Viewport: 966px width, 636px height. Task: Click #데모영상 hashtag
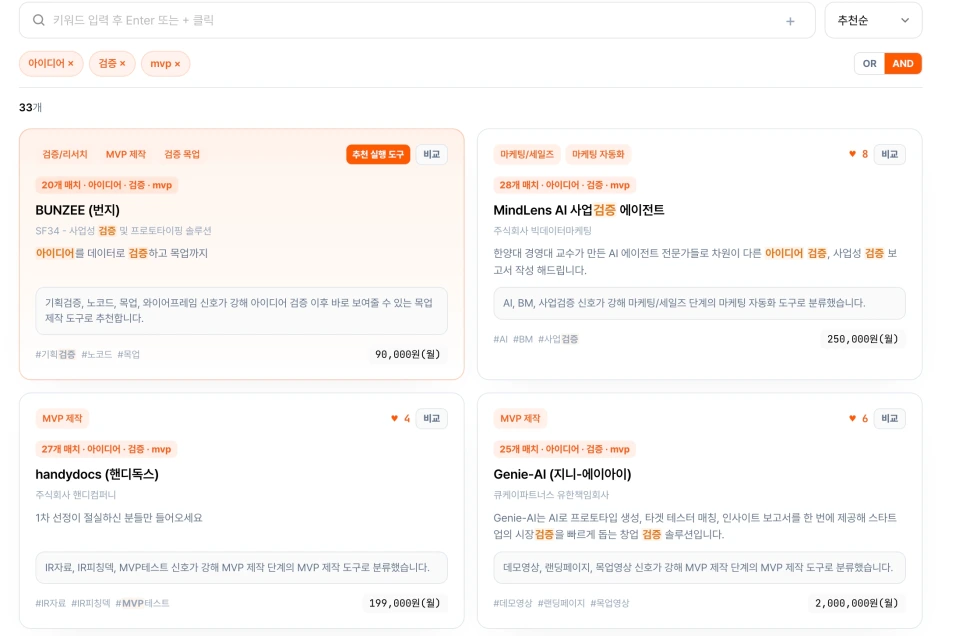coord(513,603)
